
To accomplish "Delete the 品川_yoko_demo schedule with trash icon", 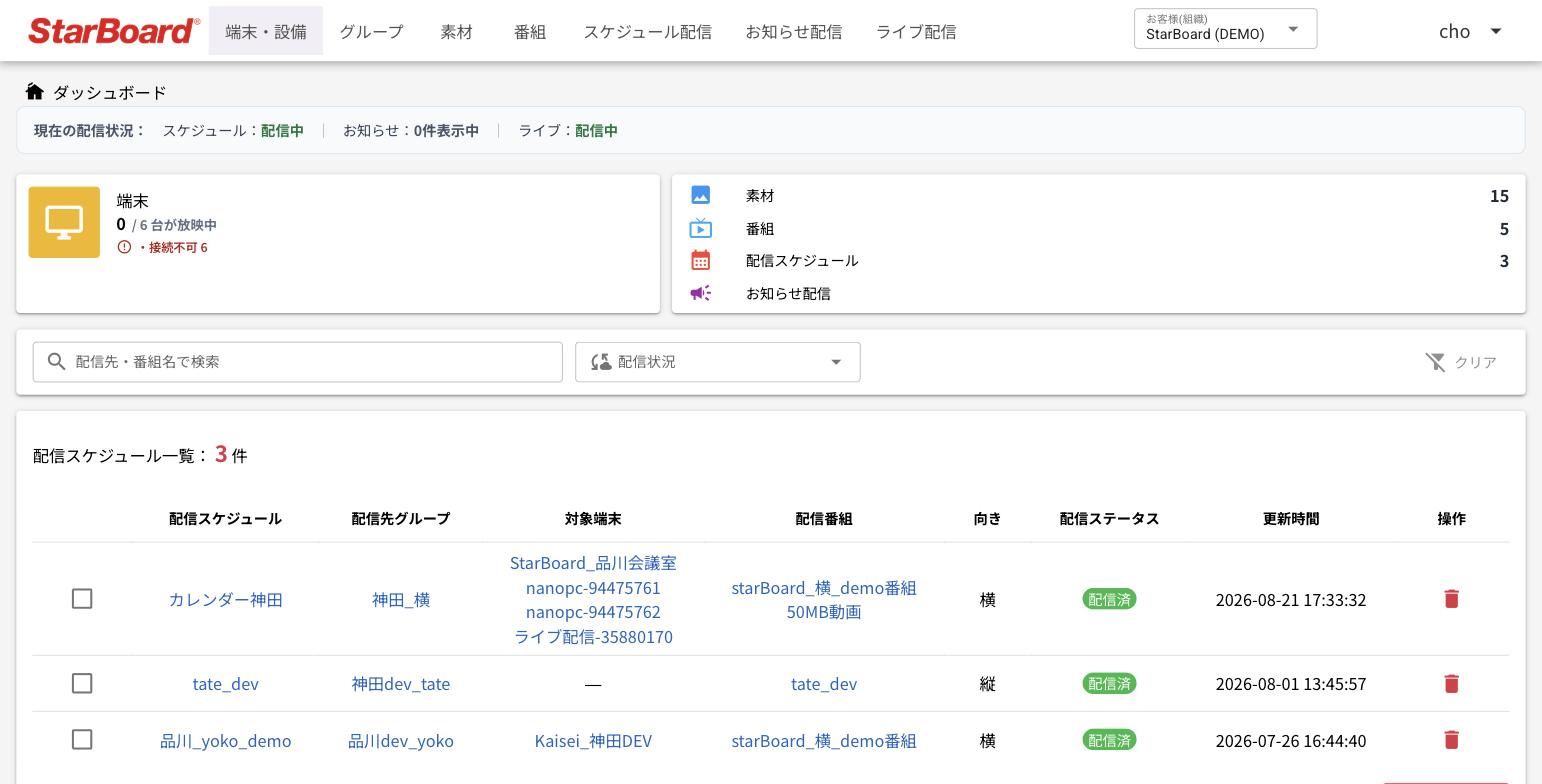I will (1452, 739).
